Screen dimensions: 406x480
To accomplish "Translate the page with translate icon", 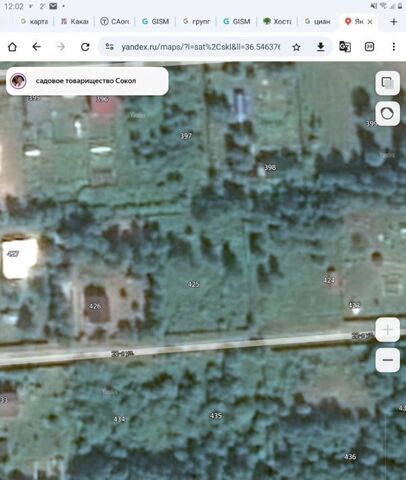I will pos(345,47).
